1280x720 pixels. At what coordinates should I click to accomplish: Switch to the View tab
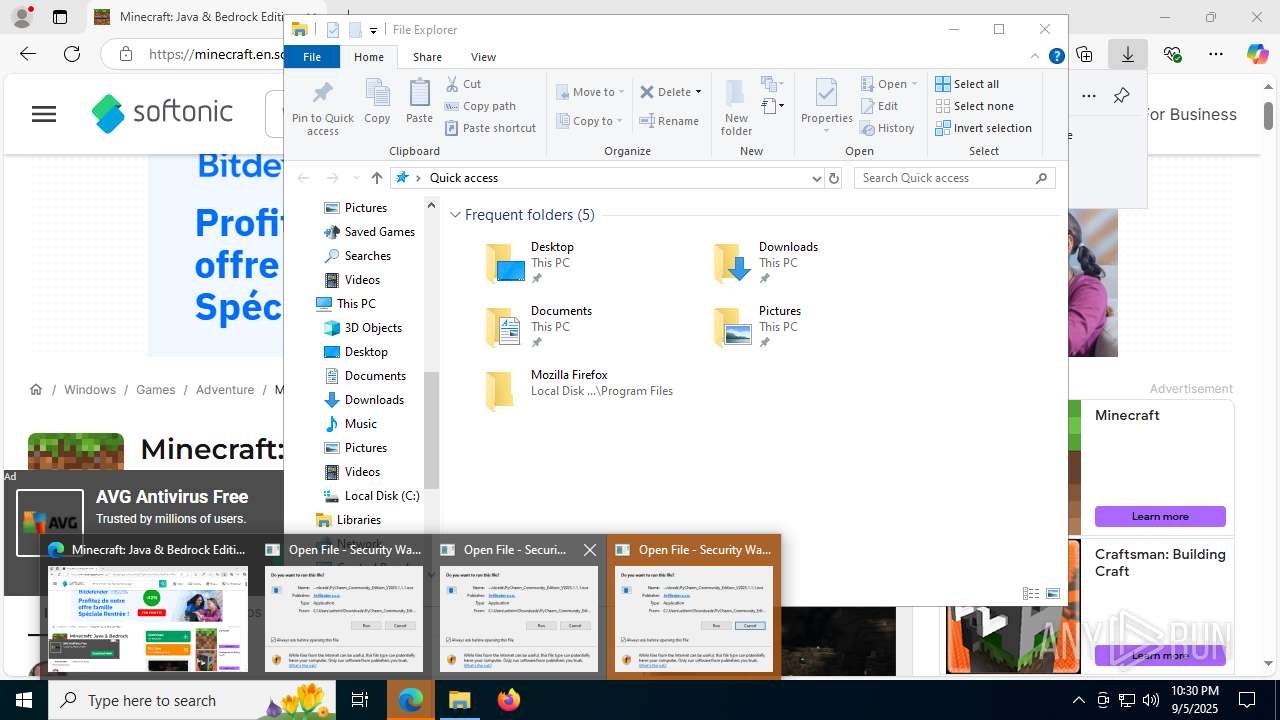click(x=483, y=57)
